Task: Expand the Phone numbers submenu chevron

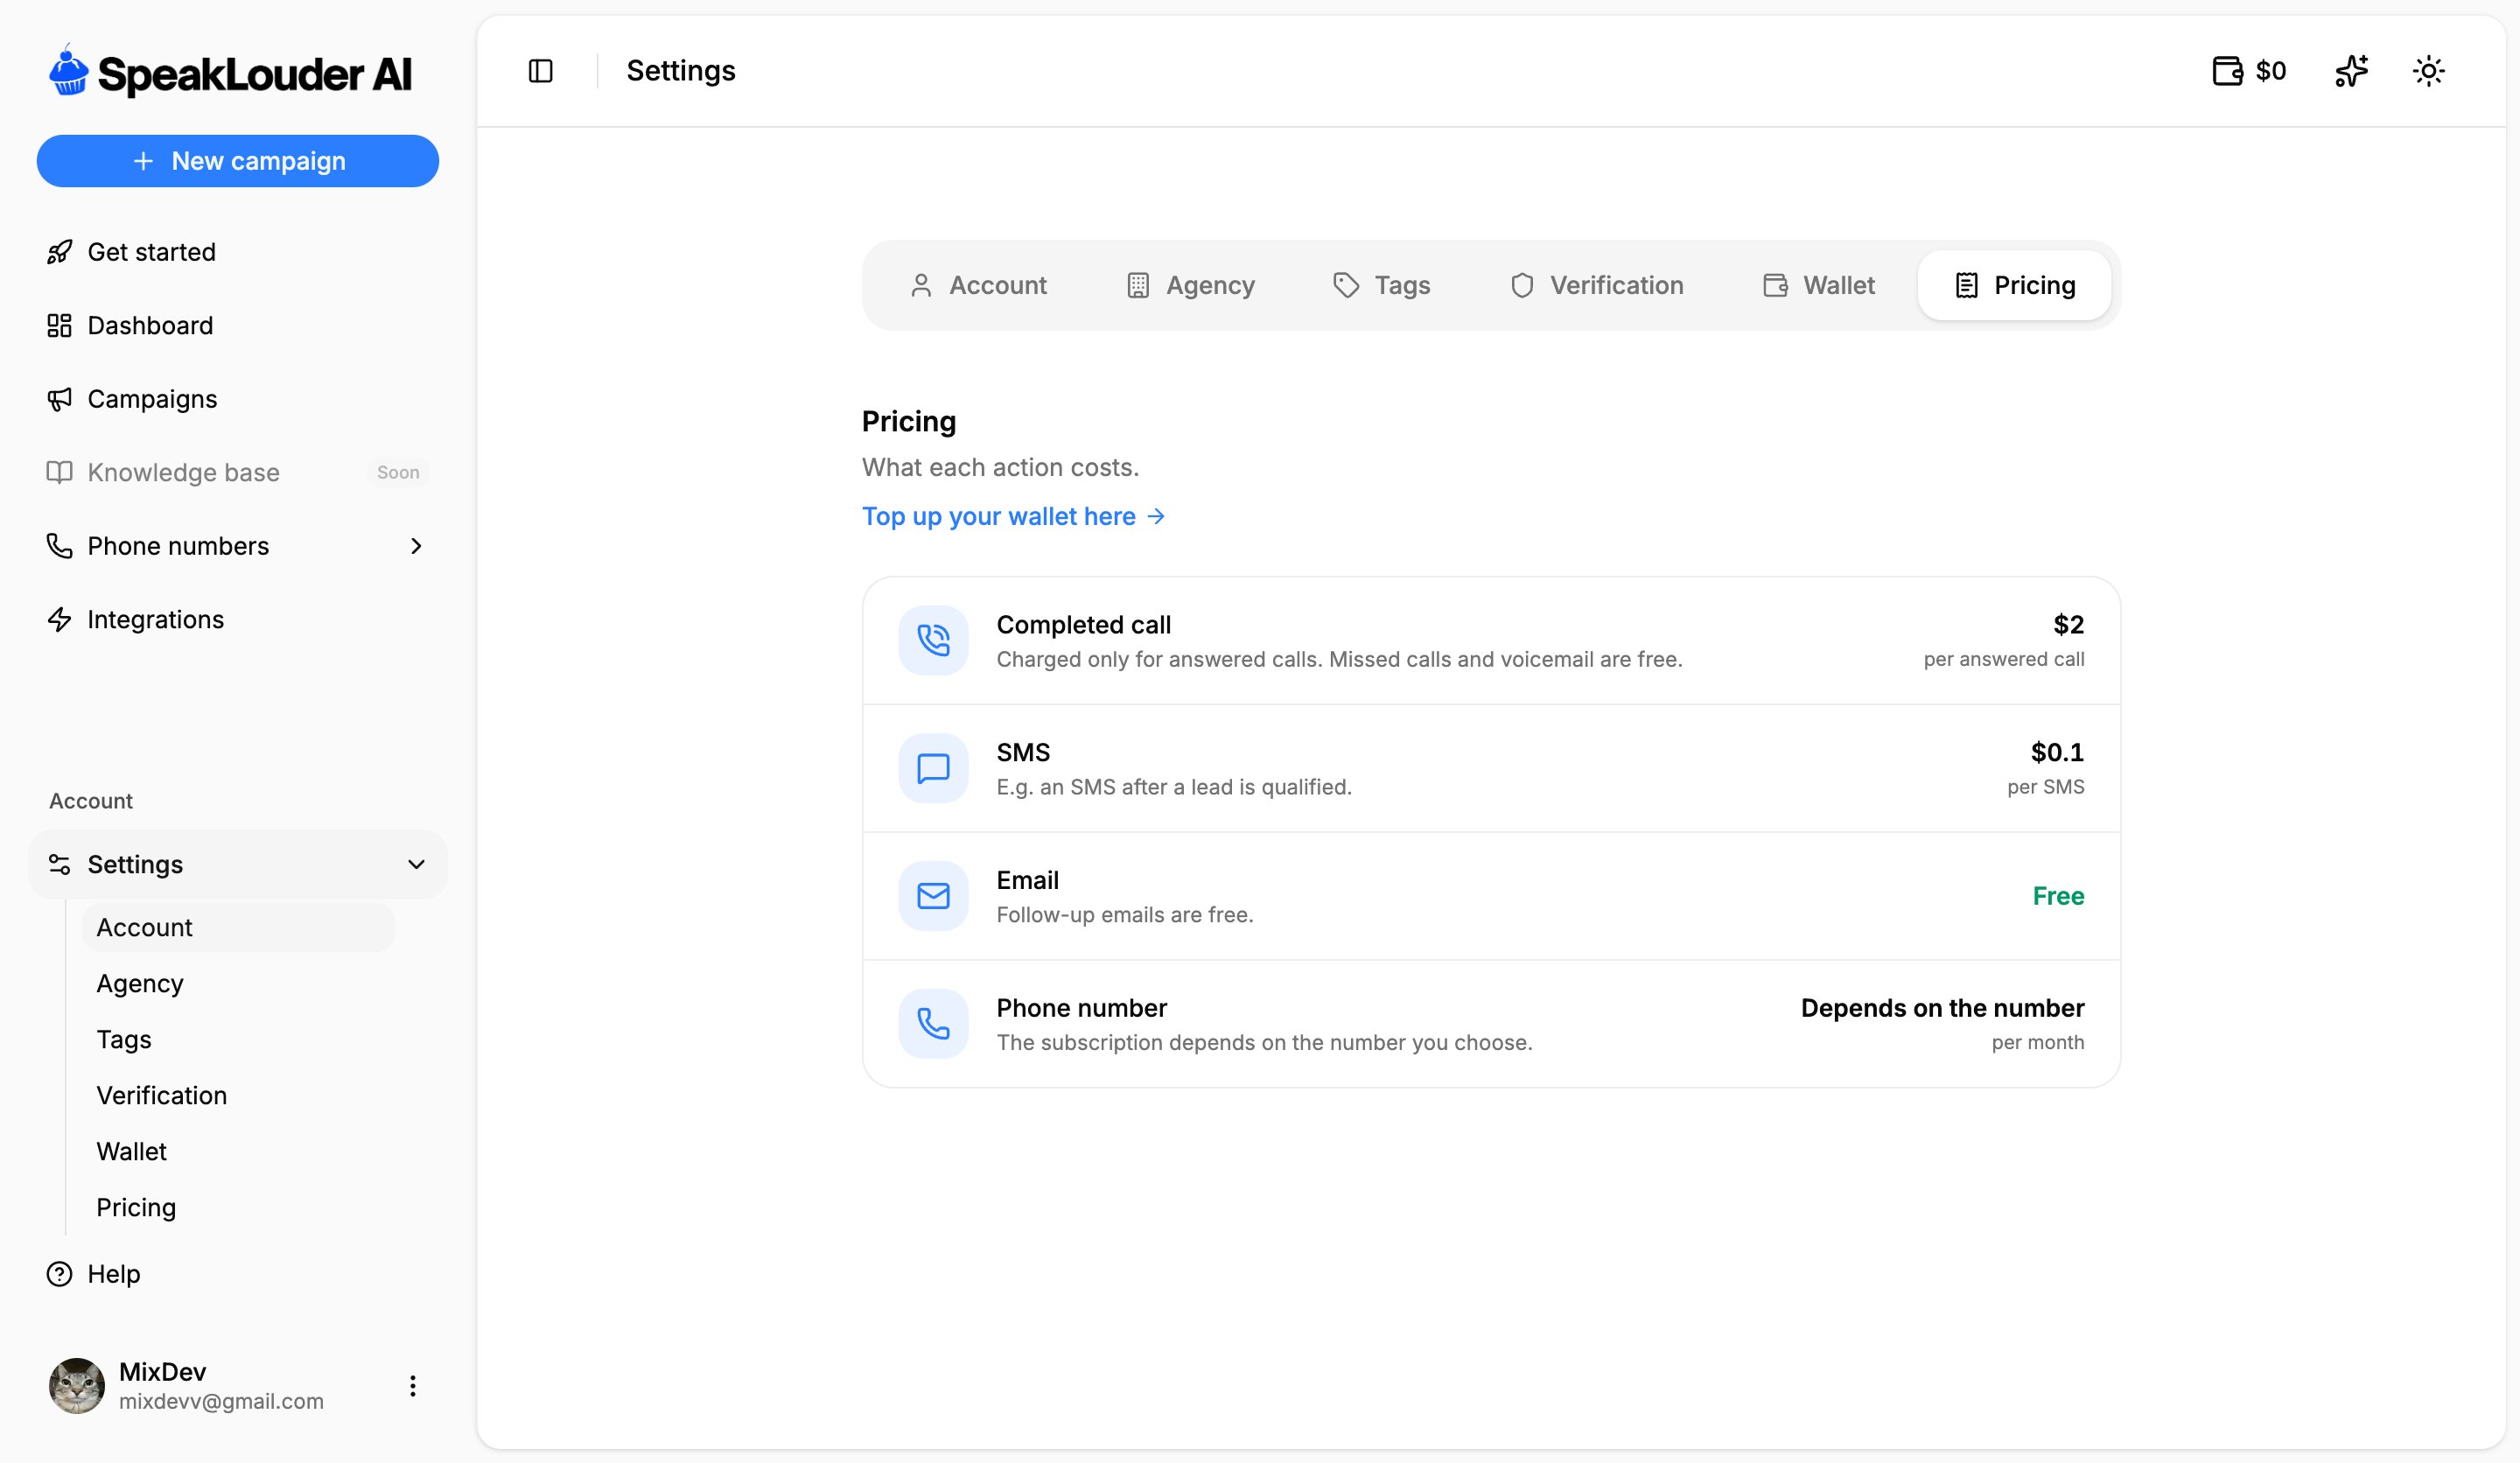Action: (x=416, y=546)
